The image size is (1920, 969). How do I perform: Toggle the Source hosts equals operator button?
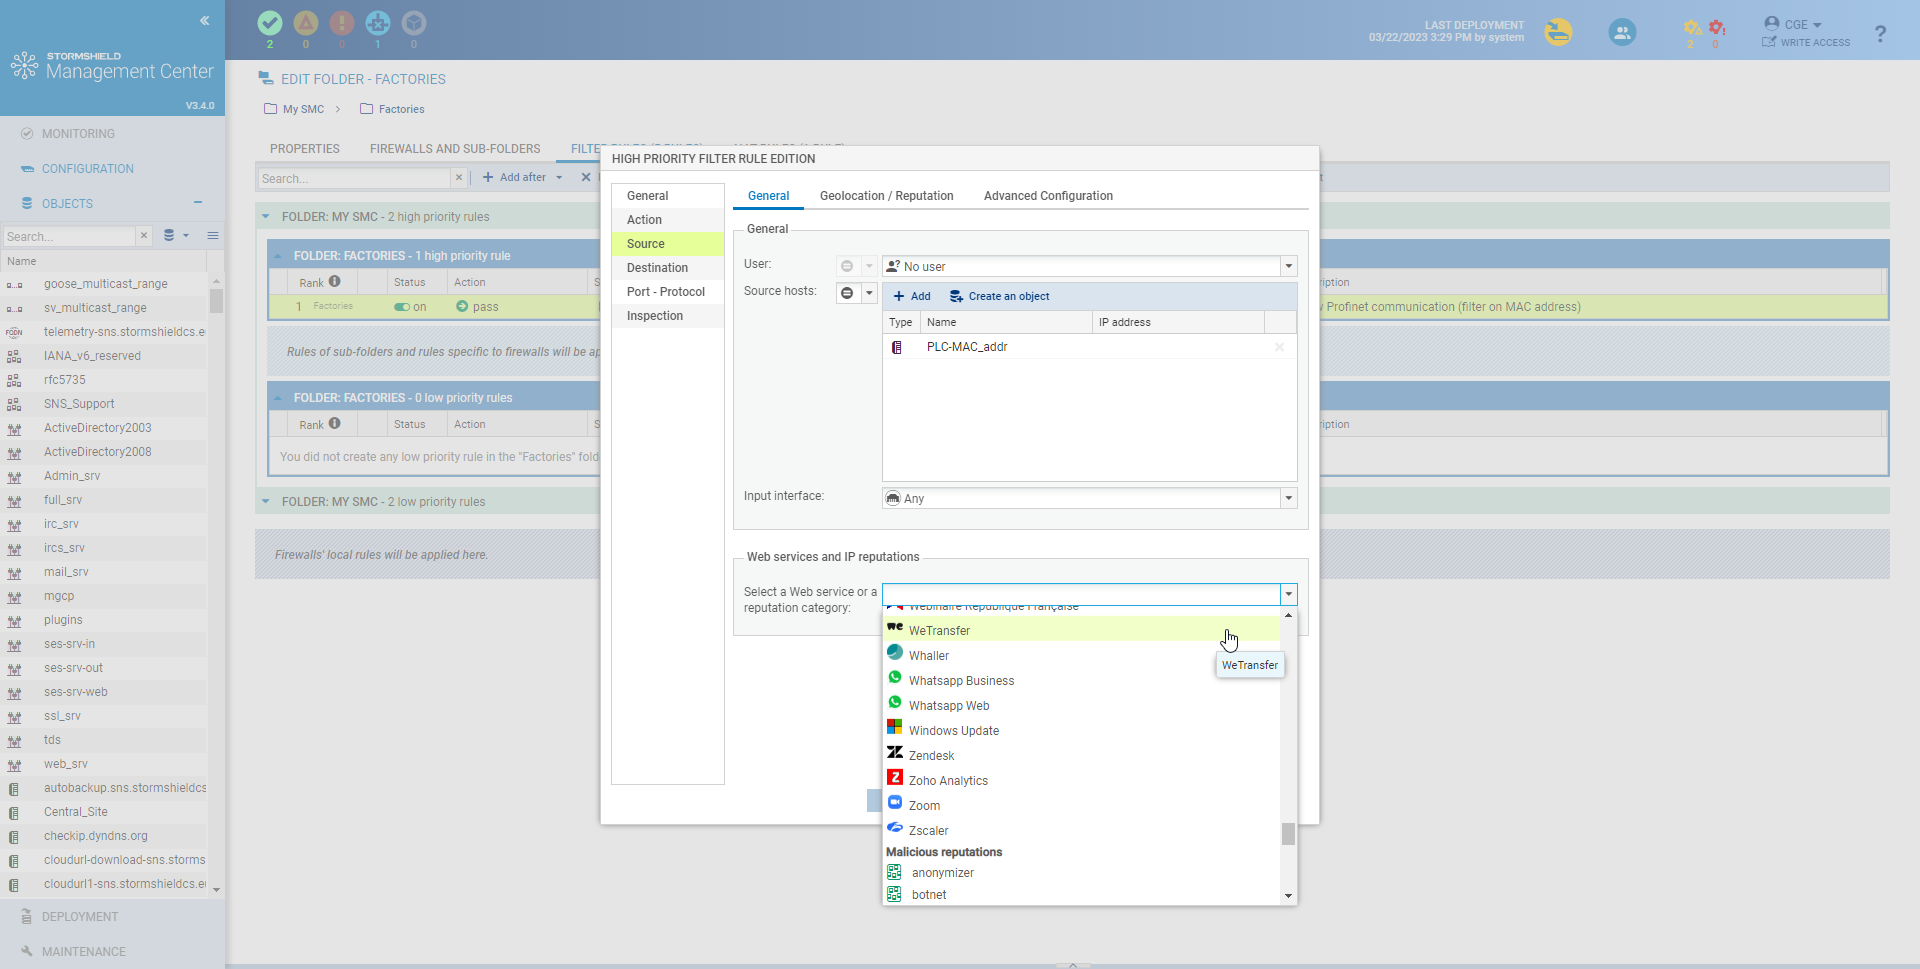click(x=848, y=293)
